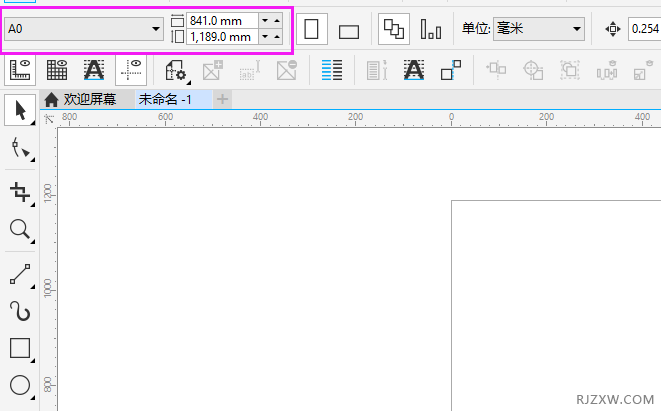The width and height of the screenshot is (661, 411).
Task: Add a new document with plus tab
Action: 222,99
